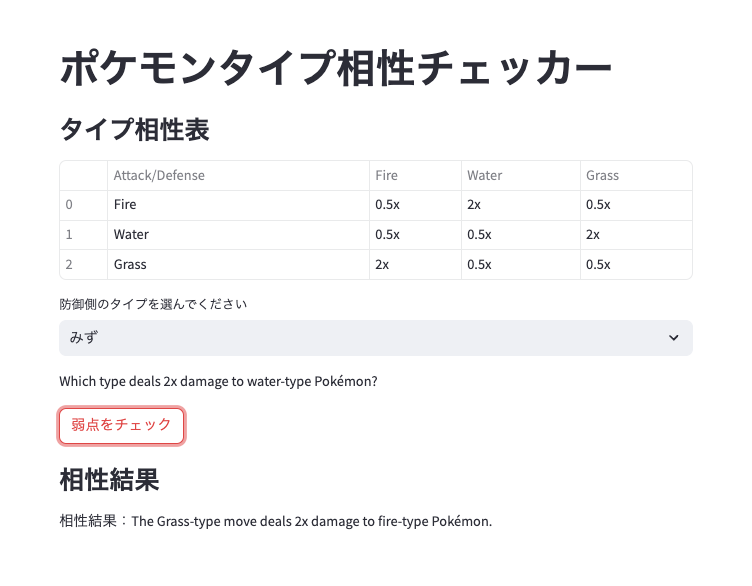The width and height of the screenshot is (752, 586).
Task: Expand the dropdown chevron arrow
Action: point(673,338)
